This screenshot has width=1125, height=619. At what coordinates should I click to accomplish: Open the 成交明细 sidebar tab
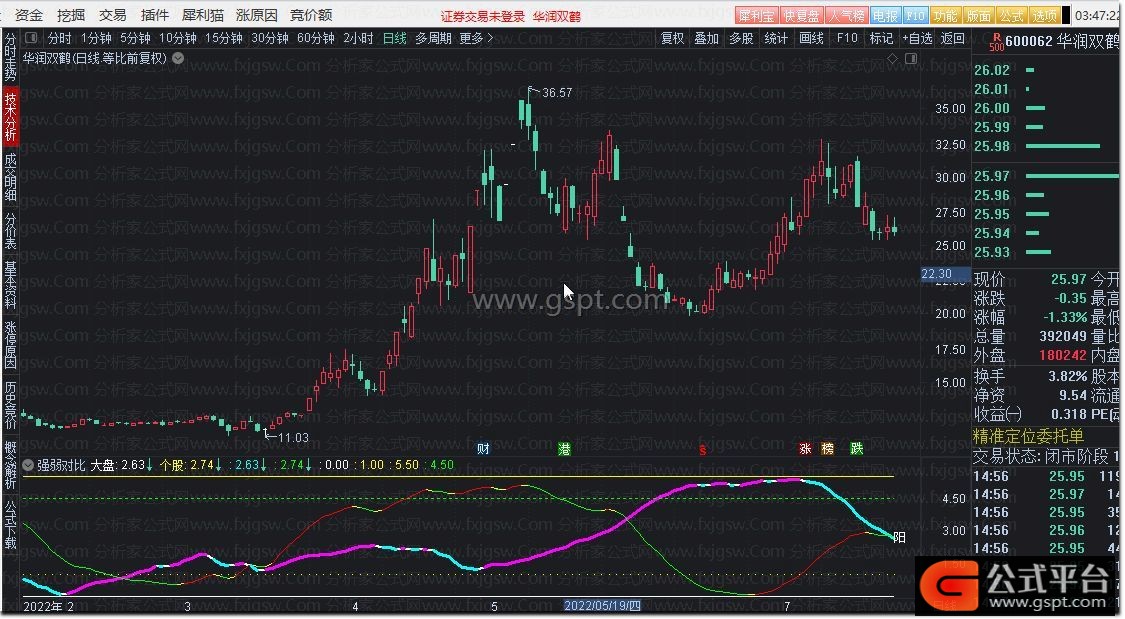[x=10, y=176]
